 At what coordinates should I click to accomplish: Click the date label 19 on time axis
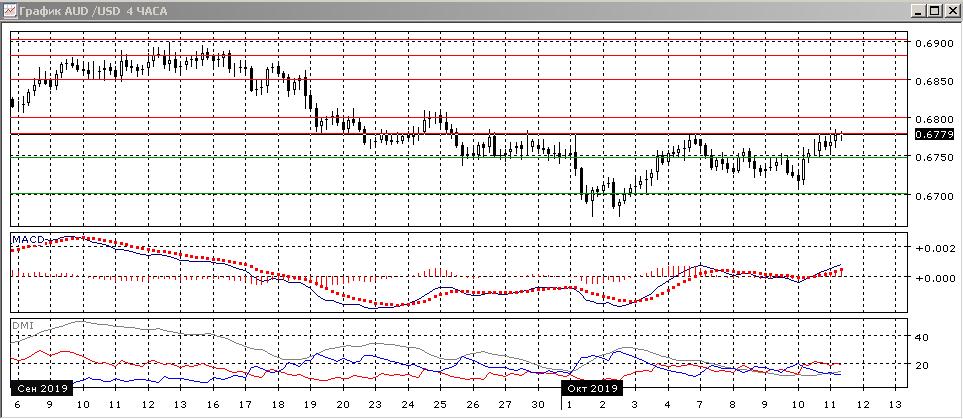(x=310, y=405)
